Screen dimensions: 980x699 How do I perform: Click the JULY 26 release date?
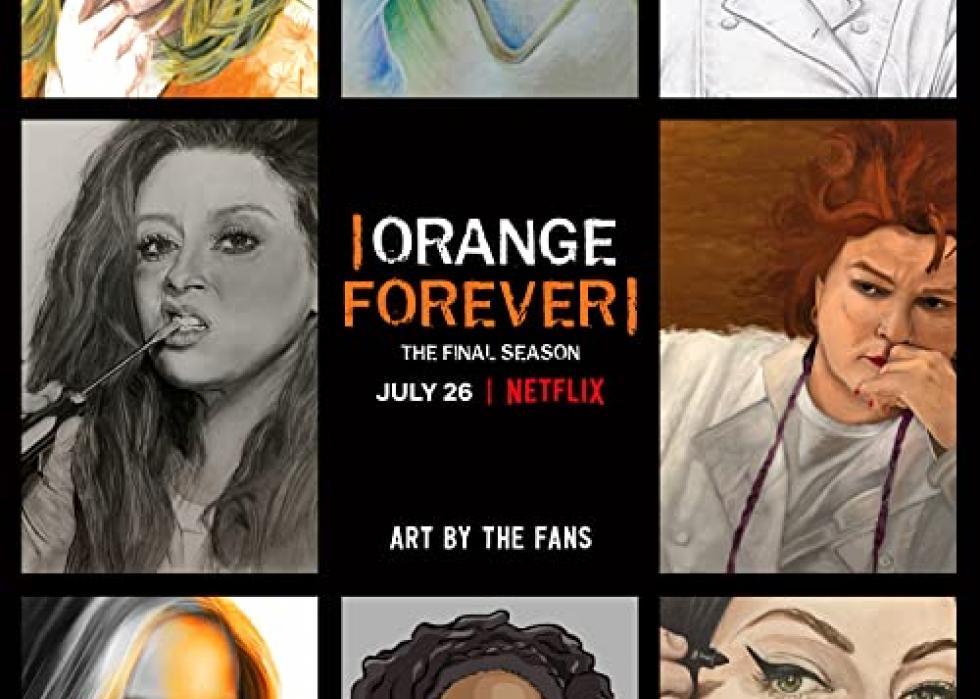(x=424, y=392)
